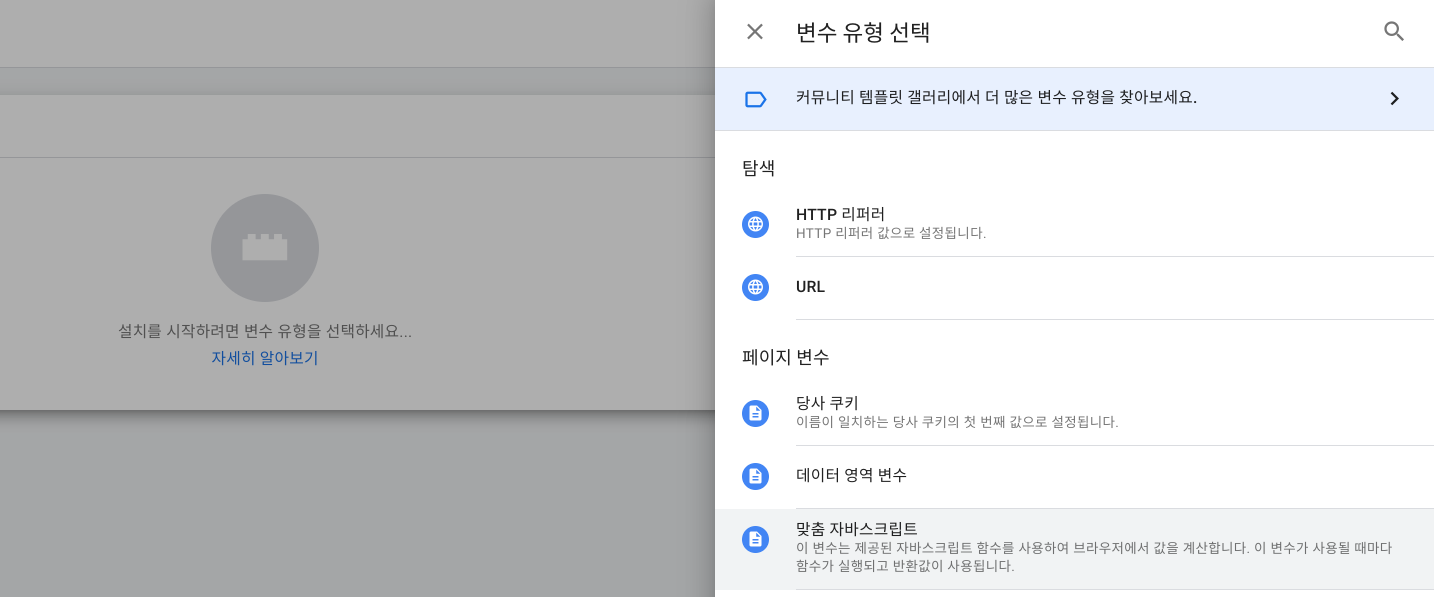1434x597 pixels.
Task: Click the 맞춤 자바스크립트 document icon
Action: click(755, 539)
